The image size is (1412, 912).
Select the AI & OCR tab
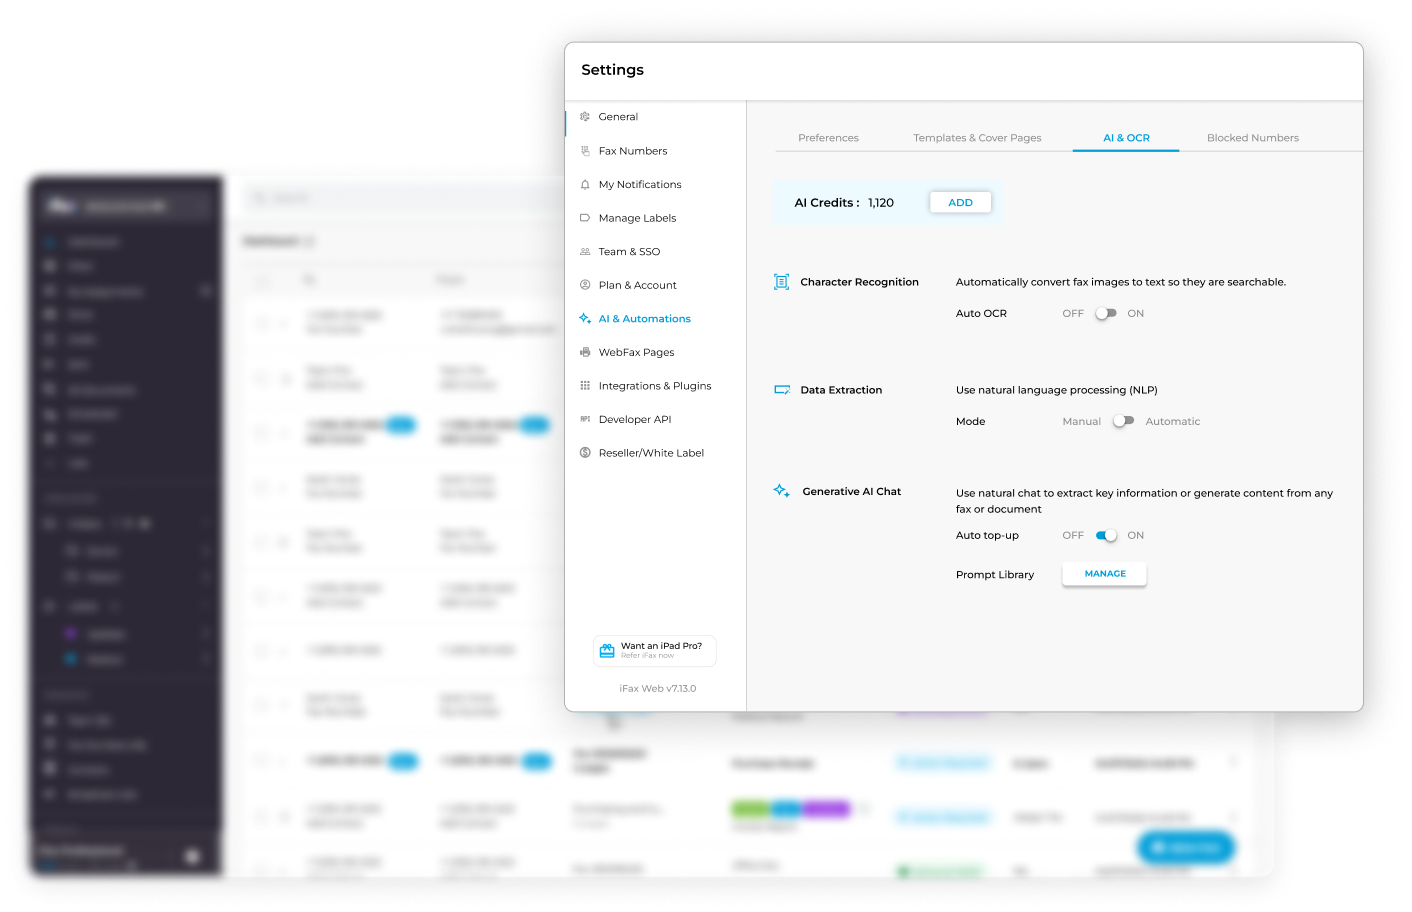click(1126, 138)
